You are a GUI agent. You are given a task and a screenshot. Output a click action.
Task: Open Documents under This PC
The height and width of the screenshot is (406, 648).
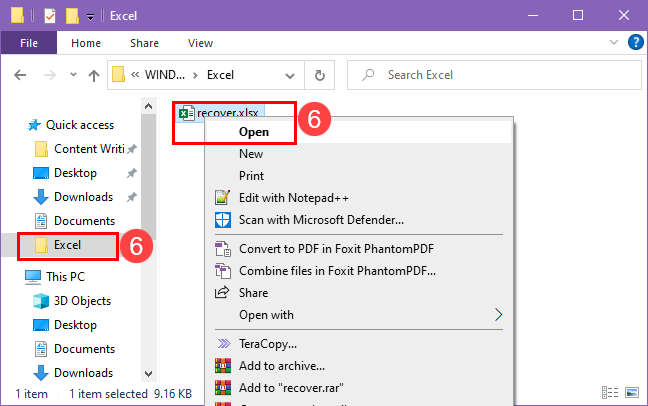(84, 349)
